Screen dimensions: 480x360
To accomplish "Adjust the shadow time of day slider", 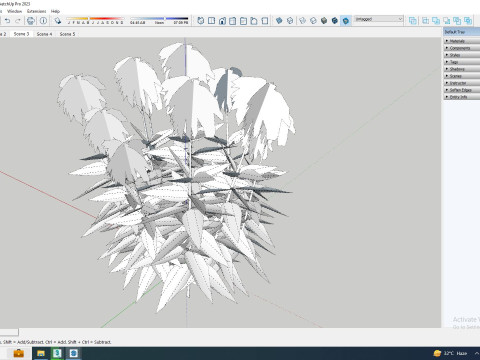I will (159, 19).
